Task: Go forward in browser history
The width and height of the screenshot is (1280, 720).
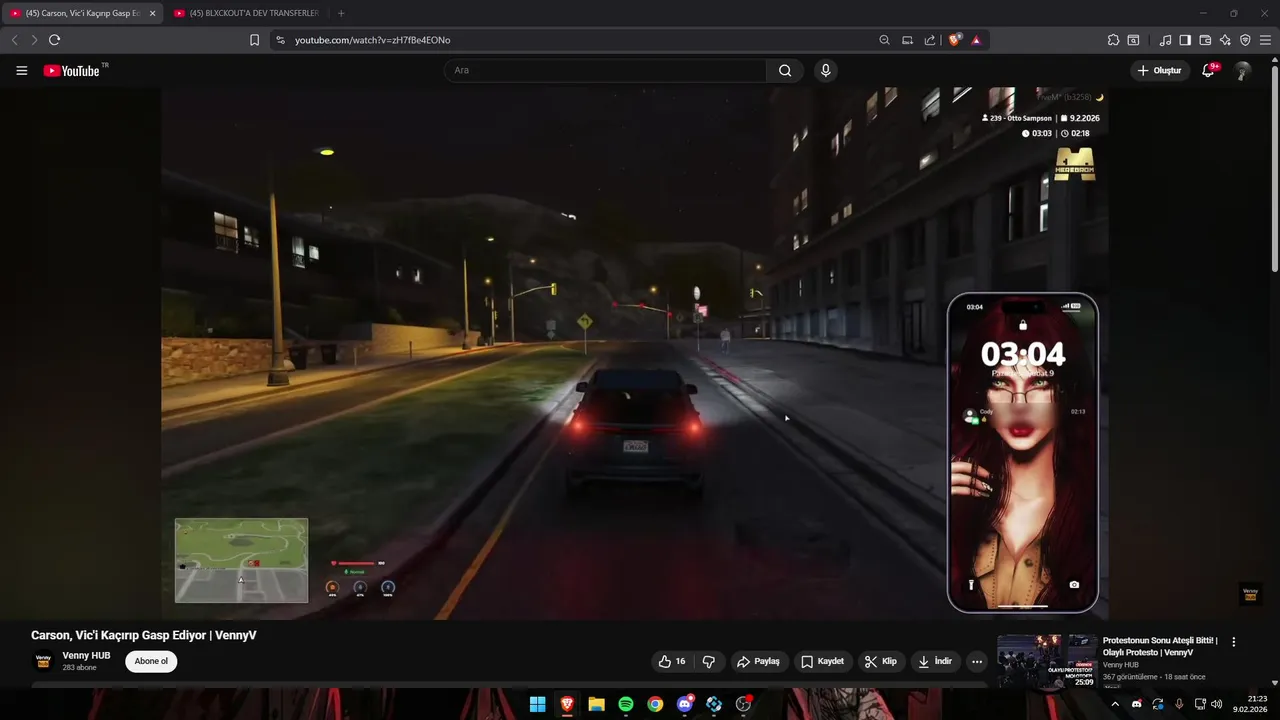Action: pos(34,40)
